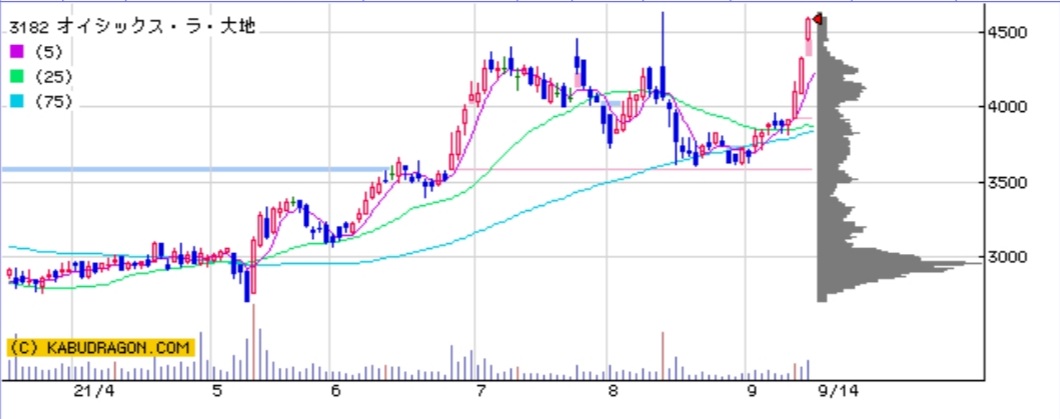The image size is (1060, 419).
Task: Click the month 6 date axis label
Action: point(335,391)
